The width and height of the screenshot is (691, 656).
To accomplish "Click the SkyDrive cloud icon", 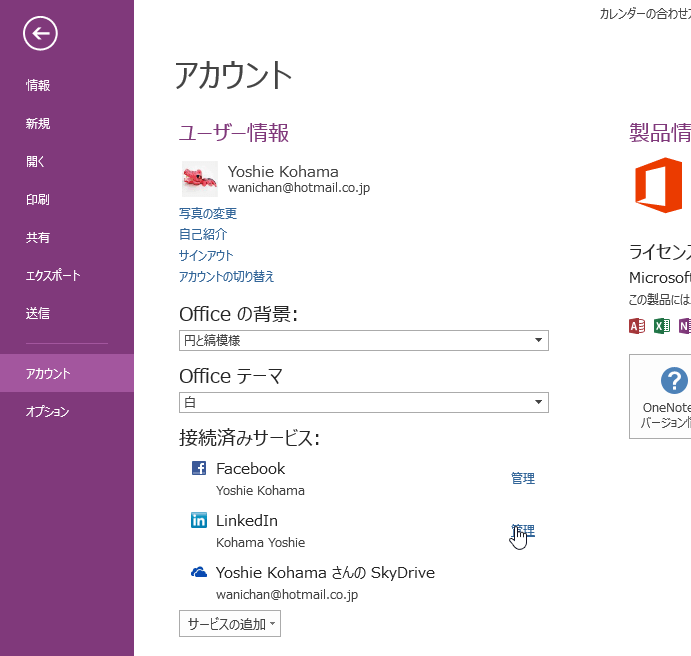I will click(x=198, y=572).
